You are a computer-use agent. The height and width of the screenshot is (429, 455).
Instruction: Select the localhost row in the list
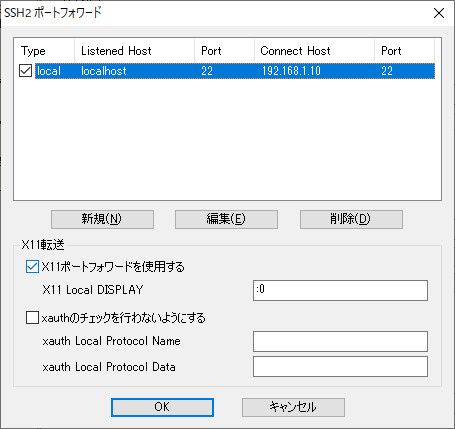point(235,71)
